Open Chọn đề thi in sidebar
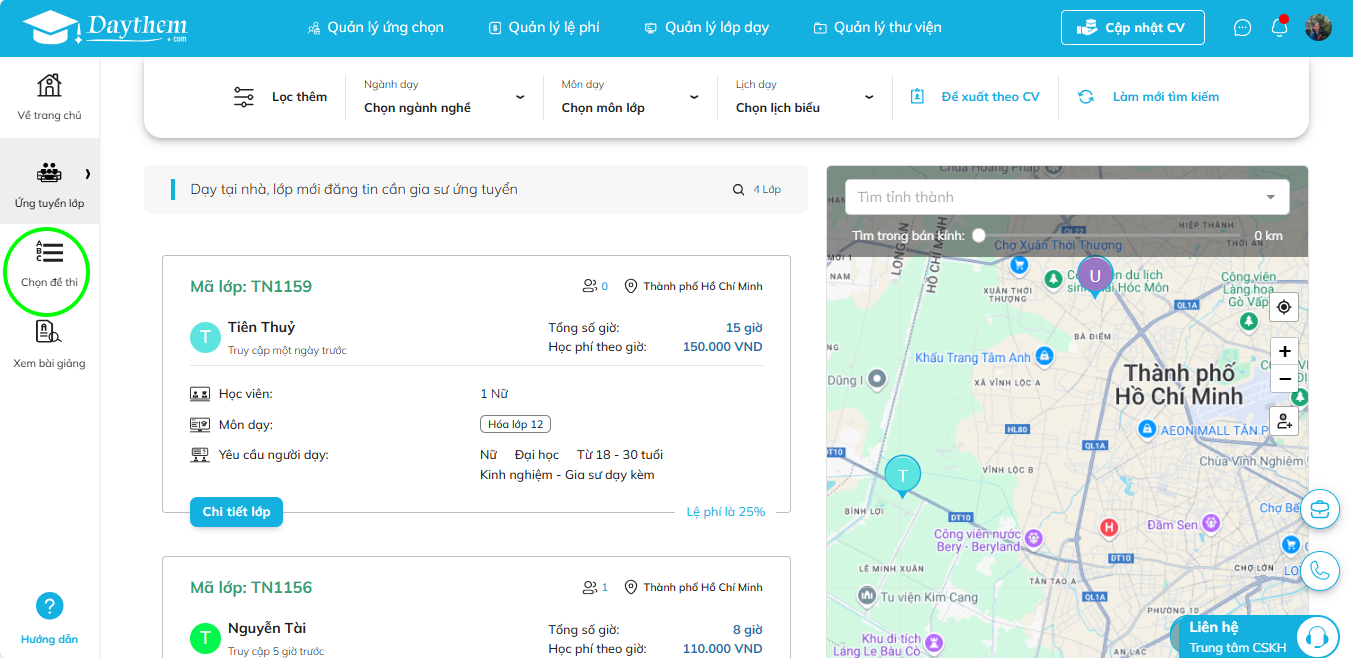Image resolution: width=1353 pixels, height=658 pixels. 49,265
